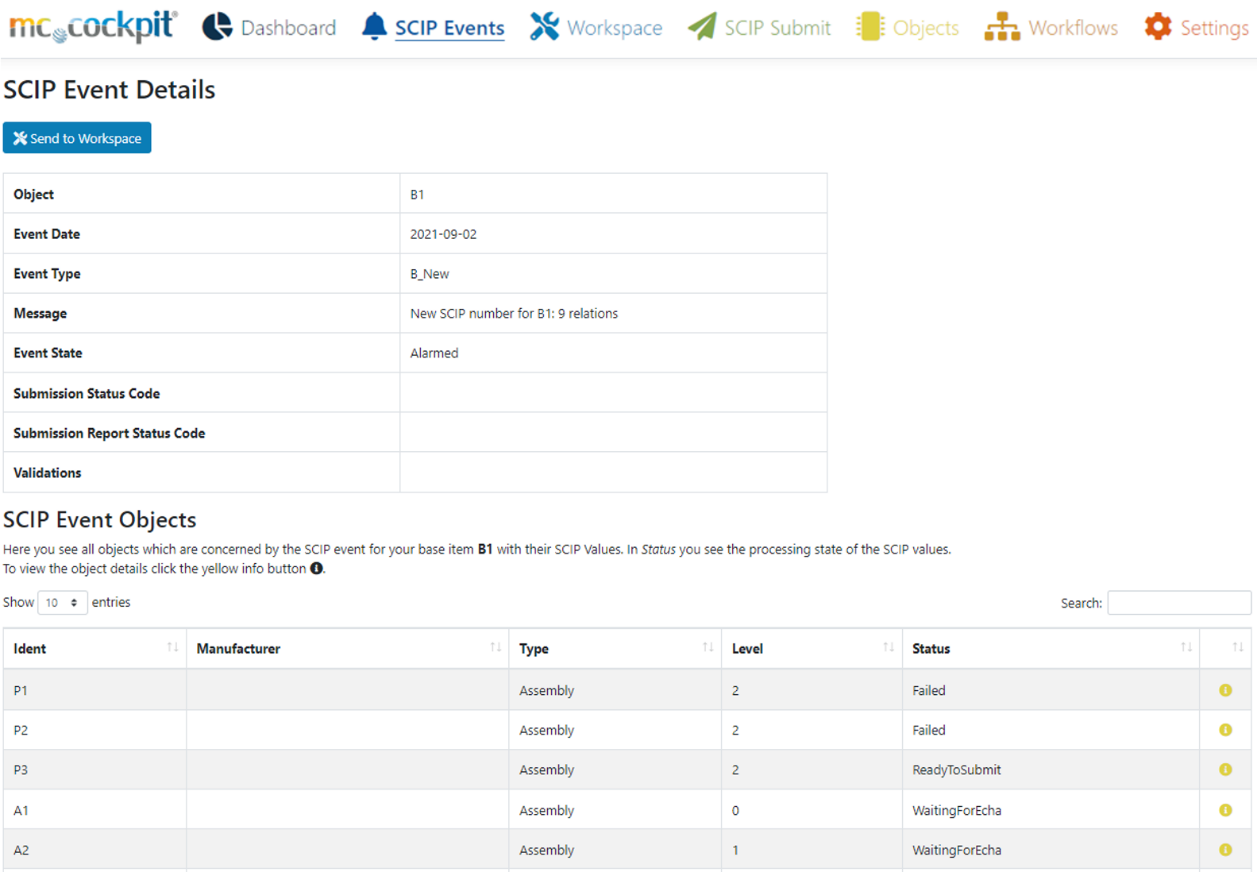Sort table by Ident column
The width and height of the screenshot is (1257, 872).
(x=95, y=648)
